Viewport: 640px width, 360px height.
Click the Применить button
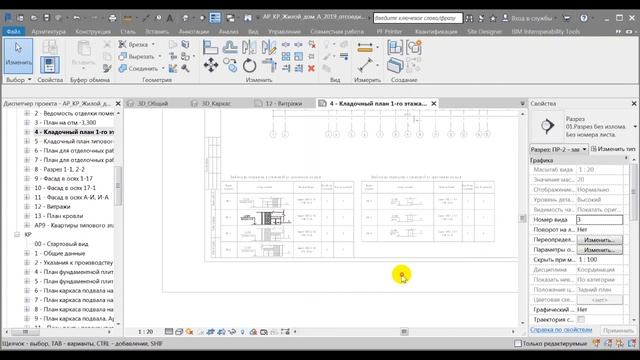(618, 330)
